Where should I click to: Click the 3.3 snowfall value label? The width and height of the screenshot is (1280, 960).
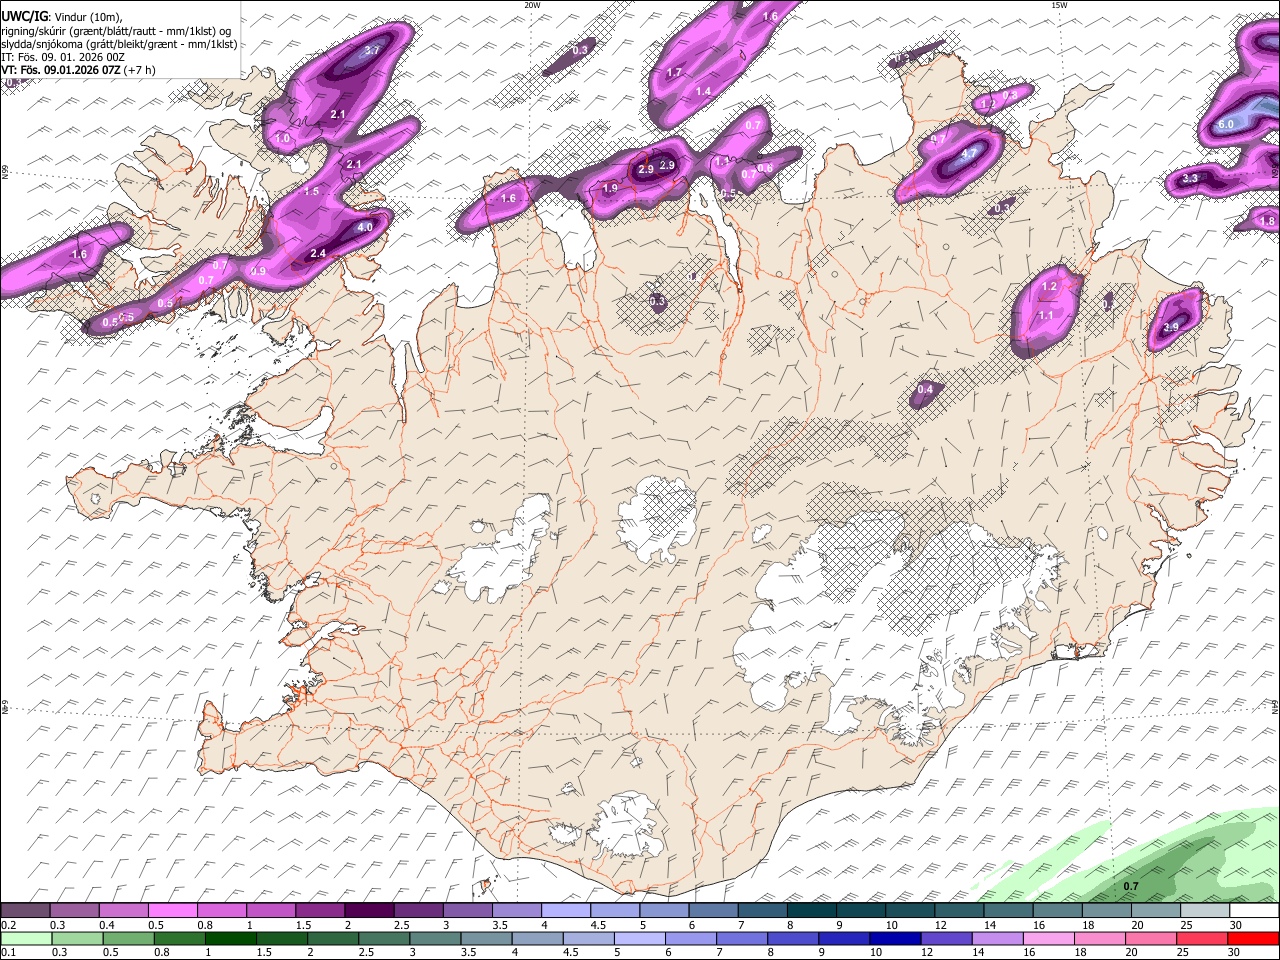(1190, 179)
